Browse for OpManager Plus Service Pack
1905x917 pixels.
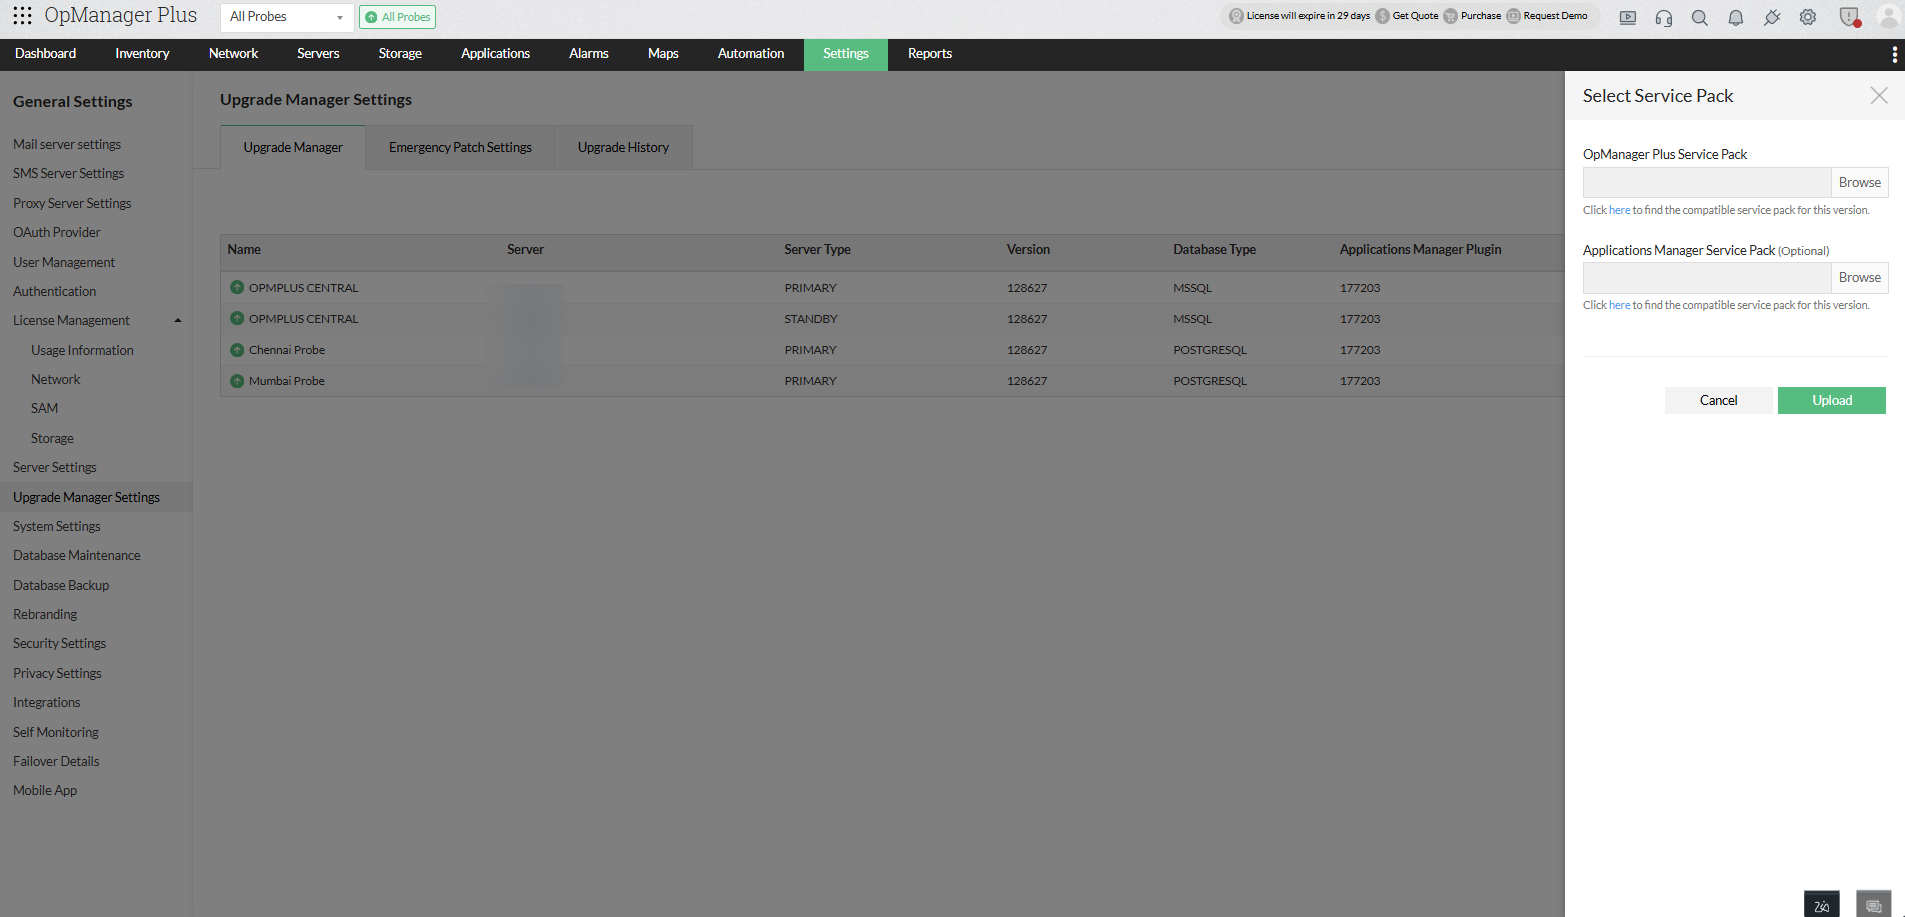1859,182
